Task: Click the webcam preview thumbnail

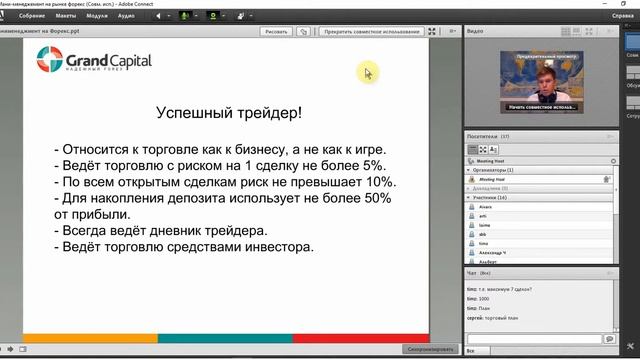Action: coord(542,82)
